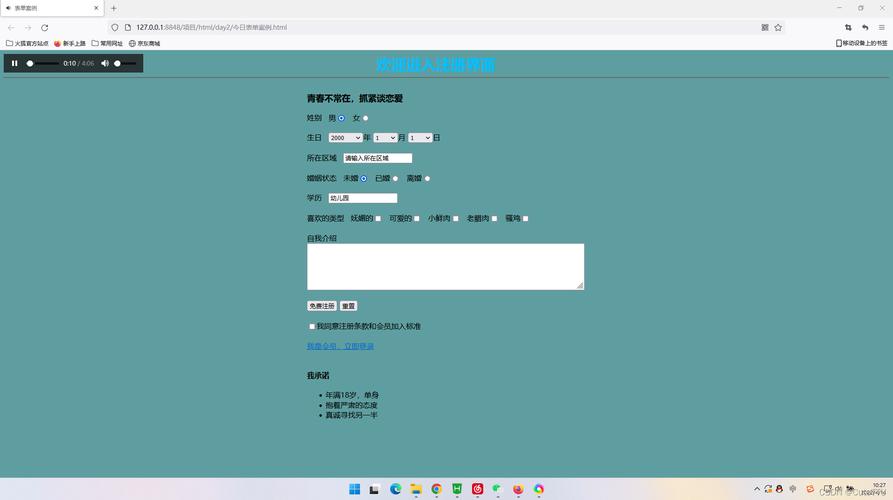Select 已婚 marital status option
This screenshot has width=893, height=500.
(395, 179)
